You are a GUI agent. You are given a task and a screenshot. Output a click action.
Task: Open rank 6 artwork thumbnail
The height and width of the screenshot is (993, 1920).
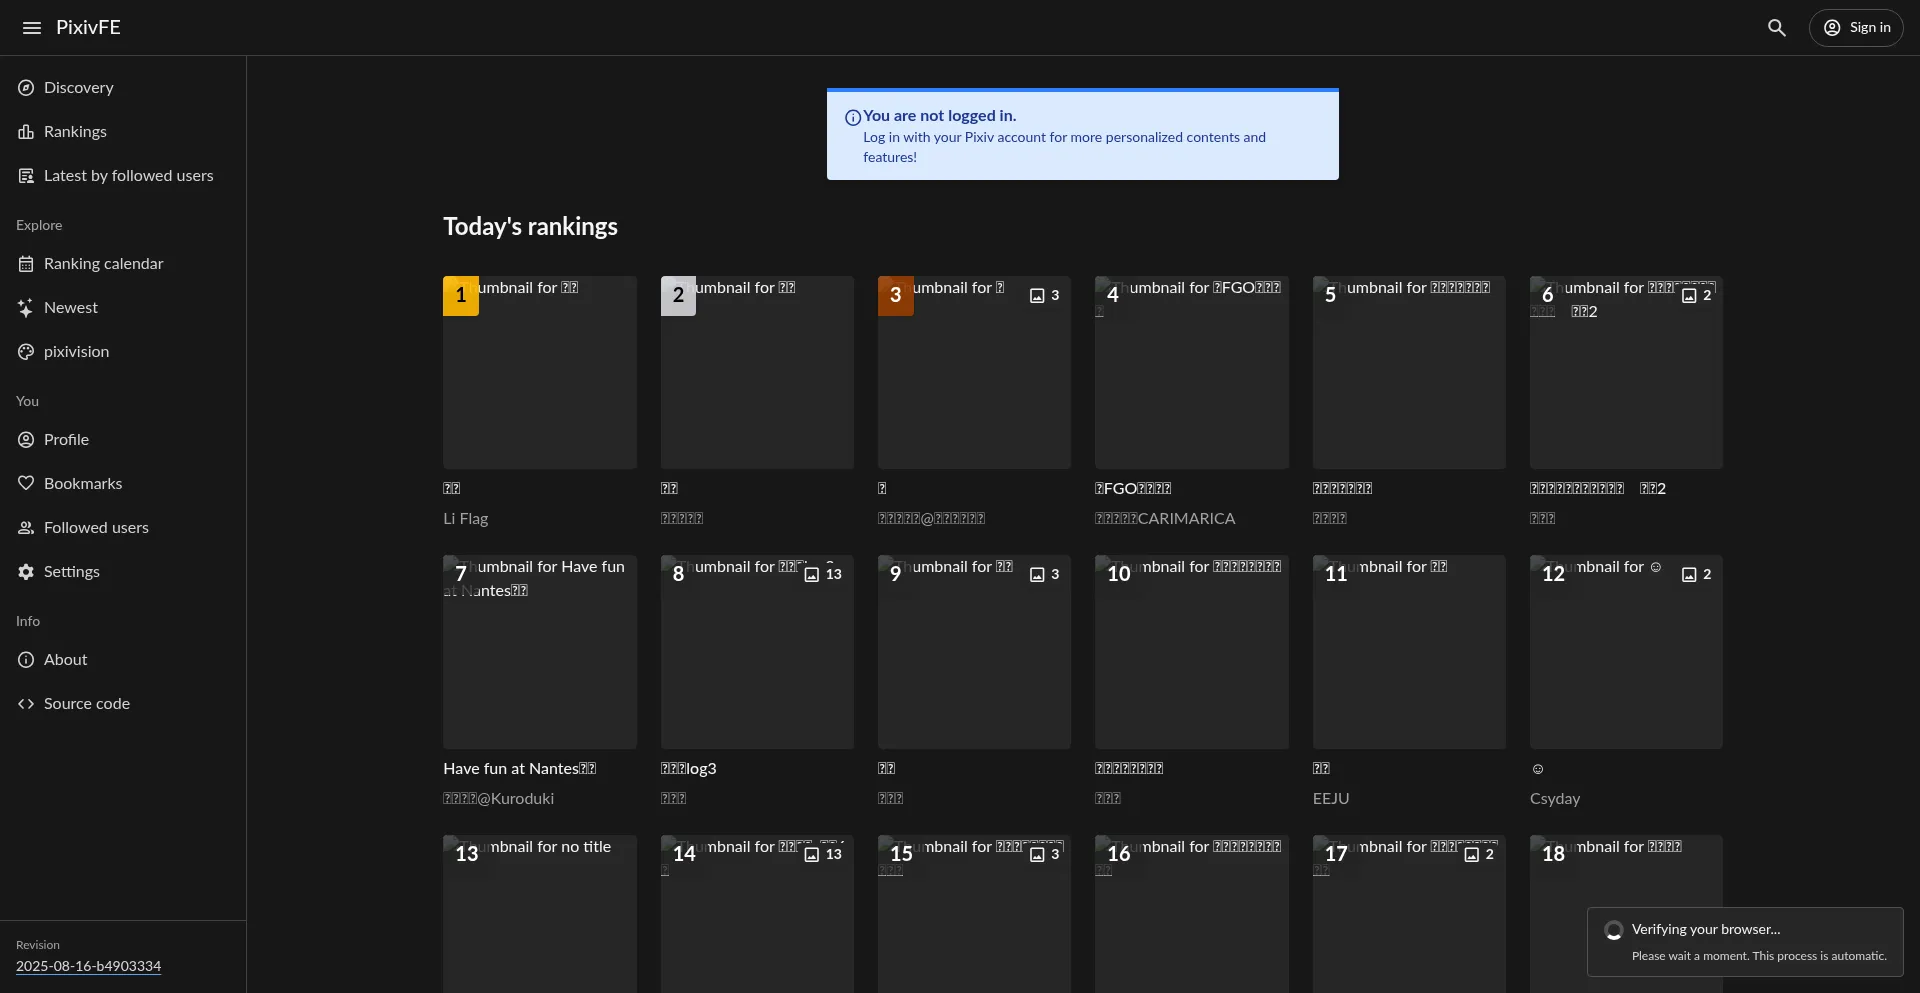(1626, 372)
